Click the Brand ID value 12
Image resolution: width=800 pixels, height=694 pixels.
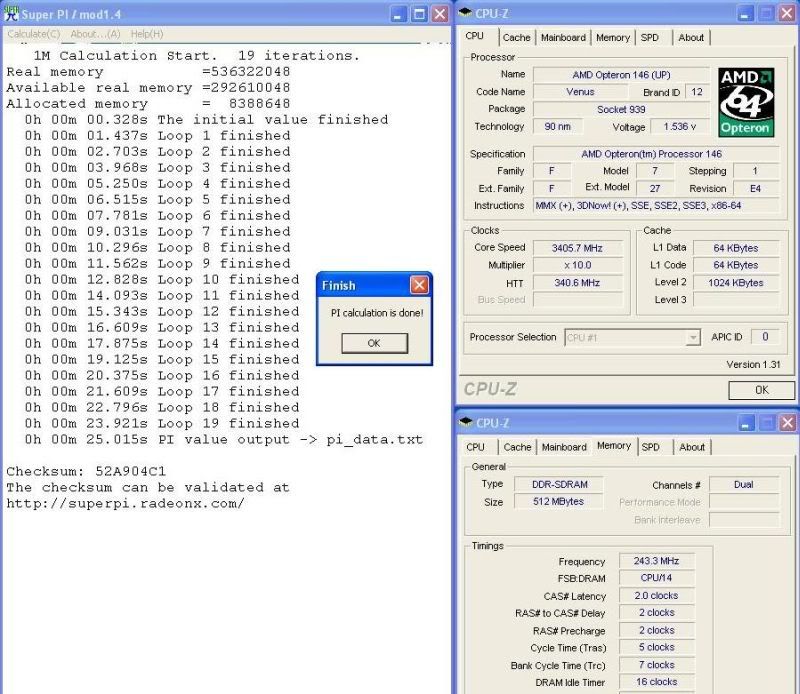click(x=697, y=92)
